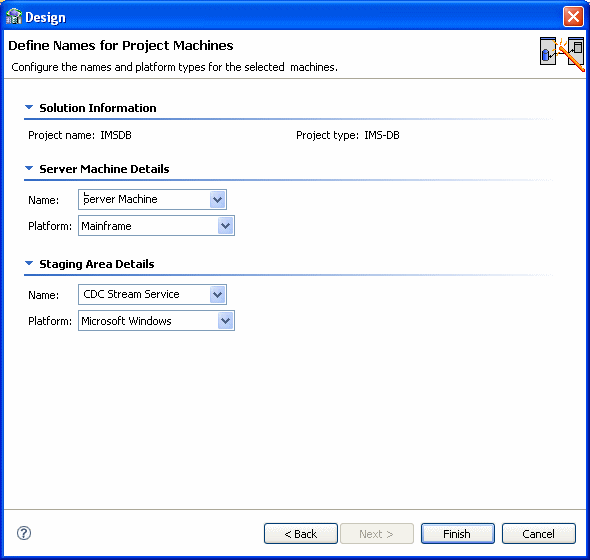The height and width of the screenshot is (560, 590).
Task: Click the Server Machine Details heading text
Action: click(x=104, y=169)
